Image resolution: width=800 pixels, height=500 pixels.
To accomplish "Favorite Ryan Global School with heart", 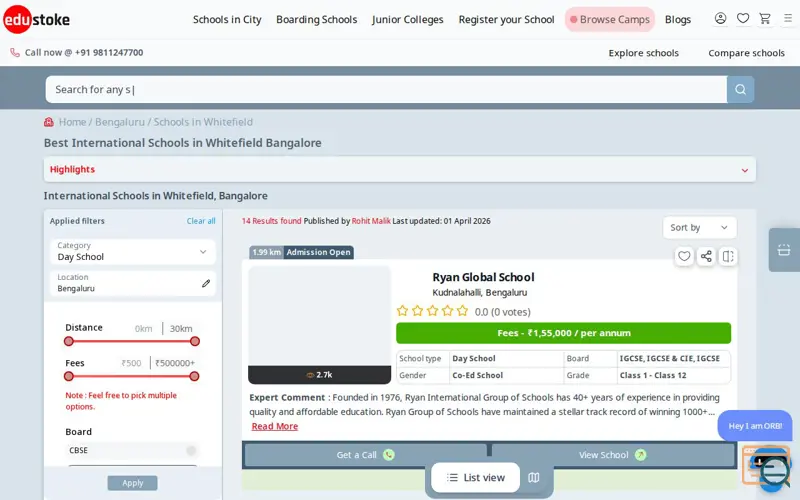I will [x=684, y=256].
